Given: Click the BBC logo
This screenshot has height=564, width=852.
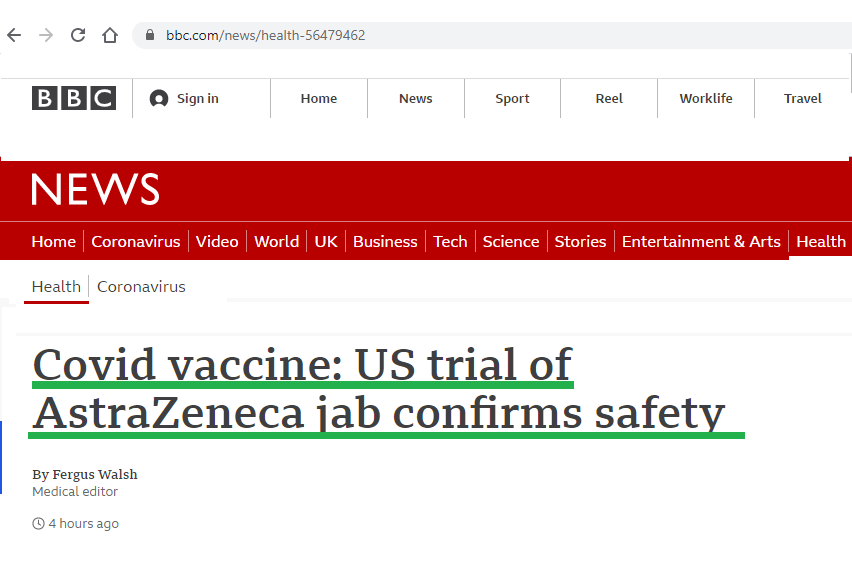Looking at the screenshot, I should point(74,98).
